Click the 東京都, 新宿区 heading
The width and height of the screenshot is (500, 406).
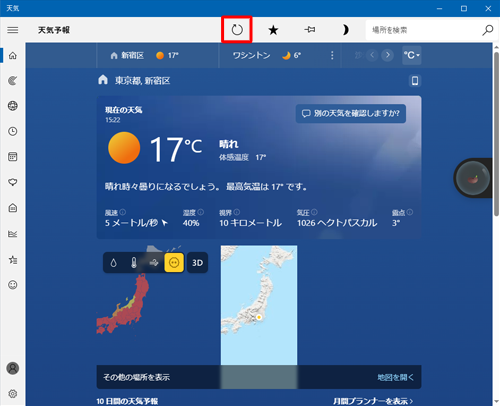click(143, 81)
